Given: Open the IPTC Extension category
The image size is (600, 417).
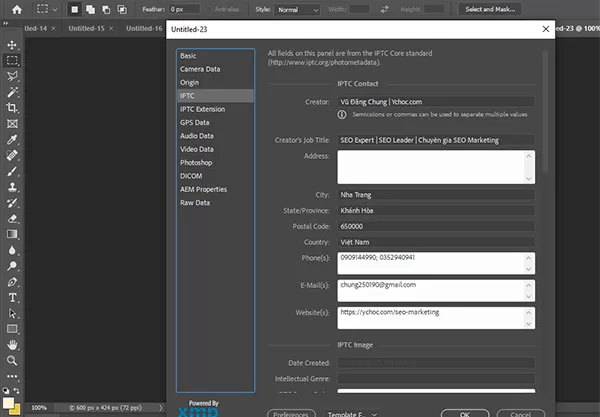Looking at the screenshot, I should tap(215, 109).
